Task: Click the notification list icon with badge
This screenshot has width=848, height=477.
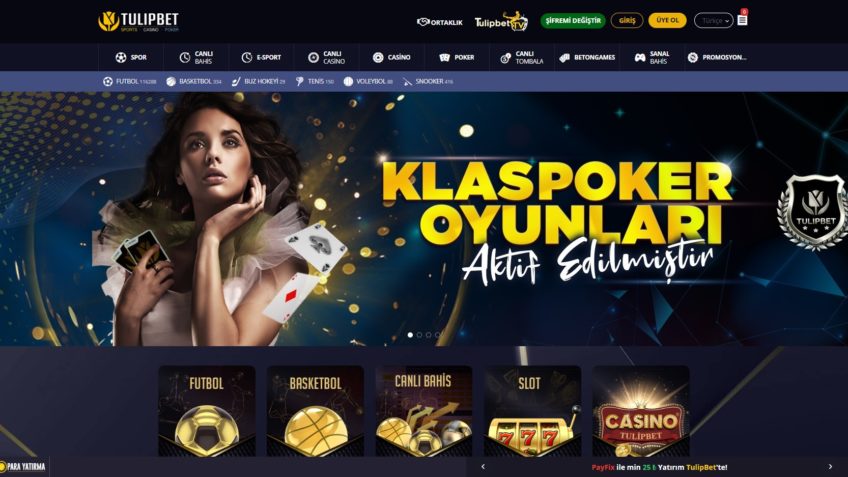Action: tap(742, 20)
